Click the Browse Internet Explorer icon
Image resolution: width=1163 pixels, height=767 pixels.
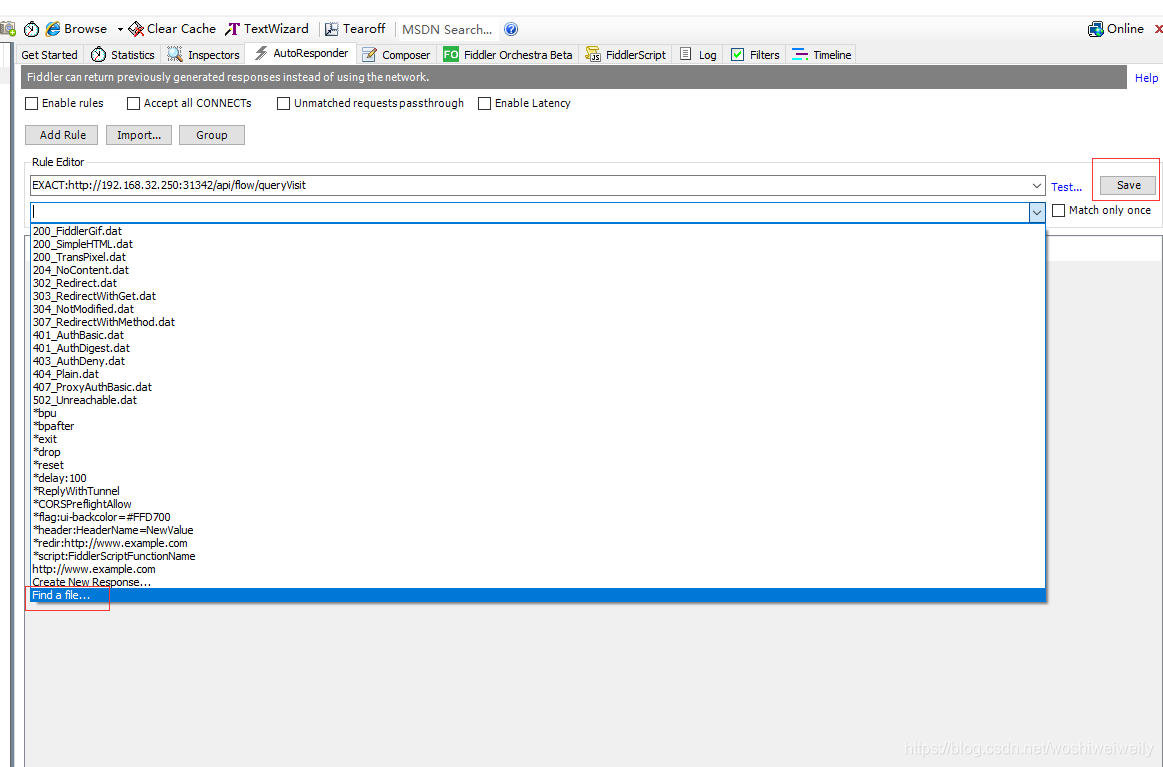pos(53,29)
